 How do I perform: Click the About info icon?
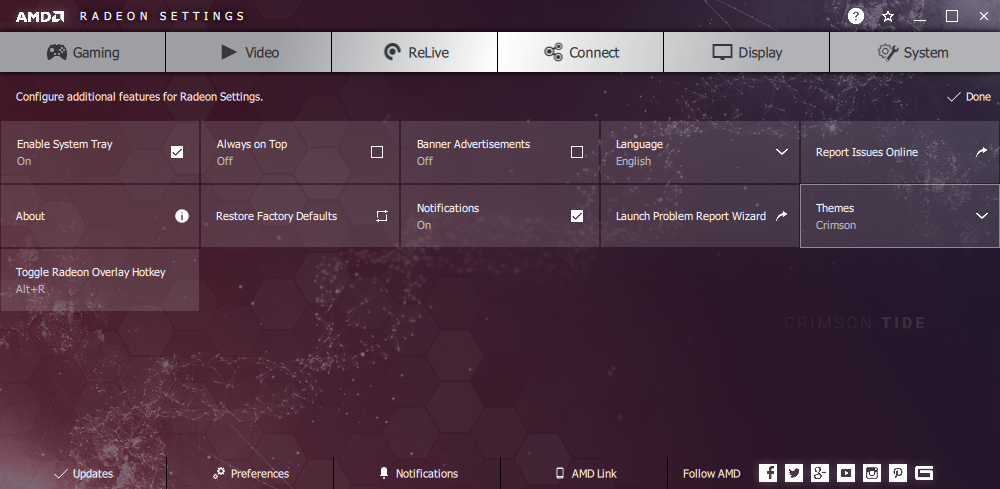pos(182,216)
